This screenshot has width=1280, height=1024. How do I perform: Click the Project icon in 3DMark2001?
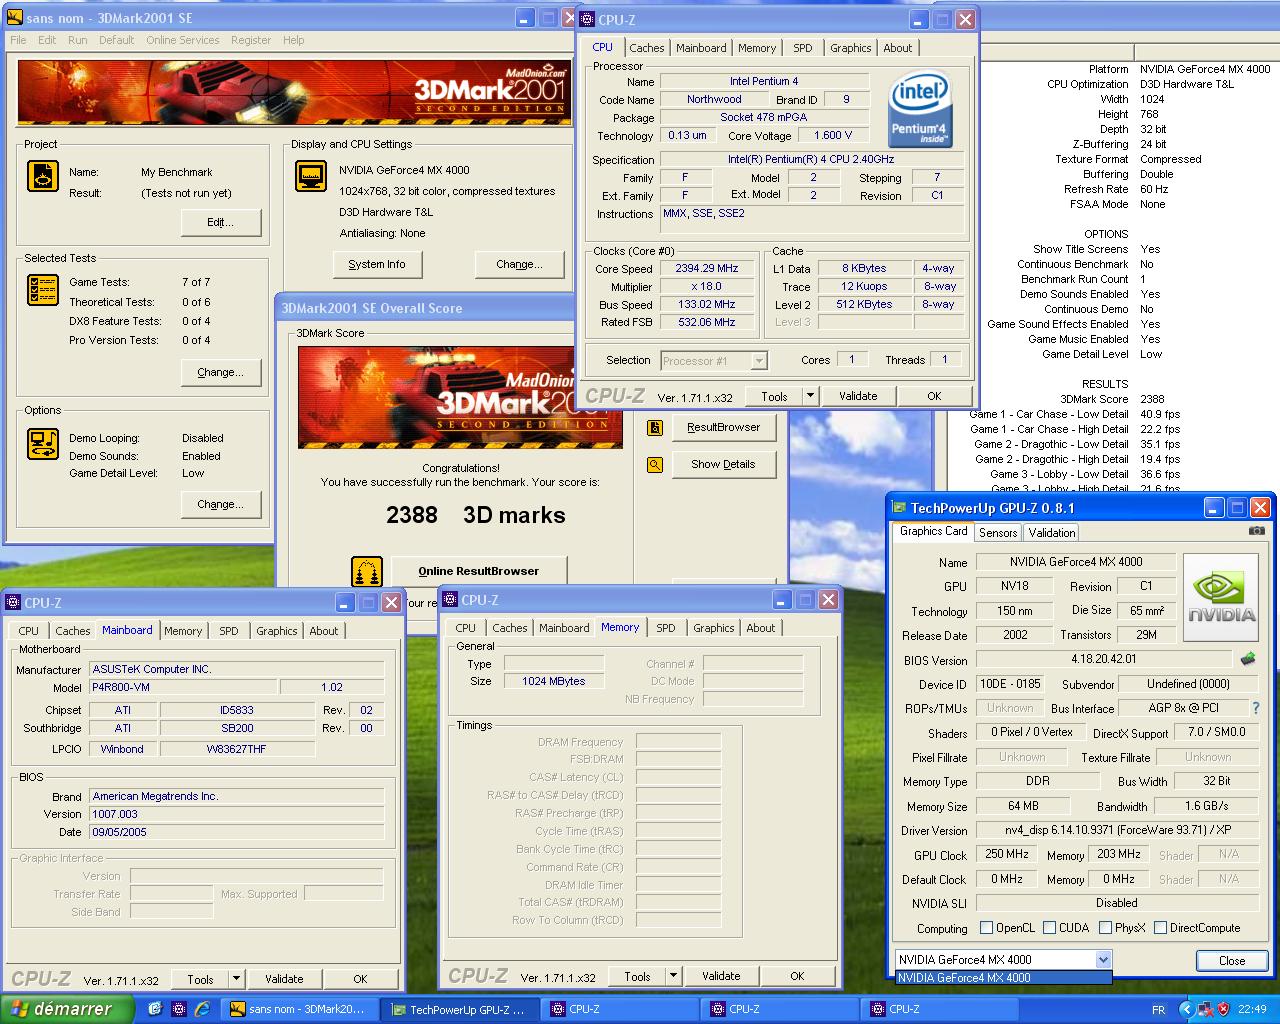pyautogui.click(x=43, y=176)
